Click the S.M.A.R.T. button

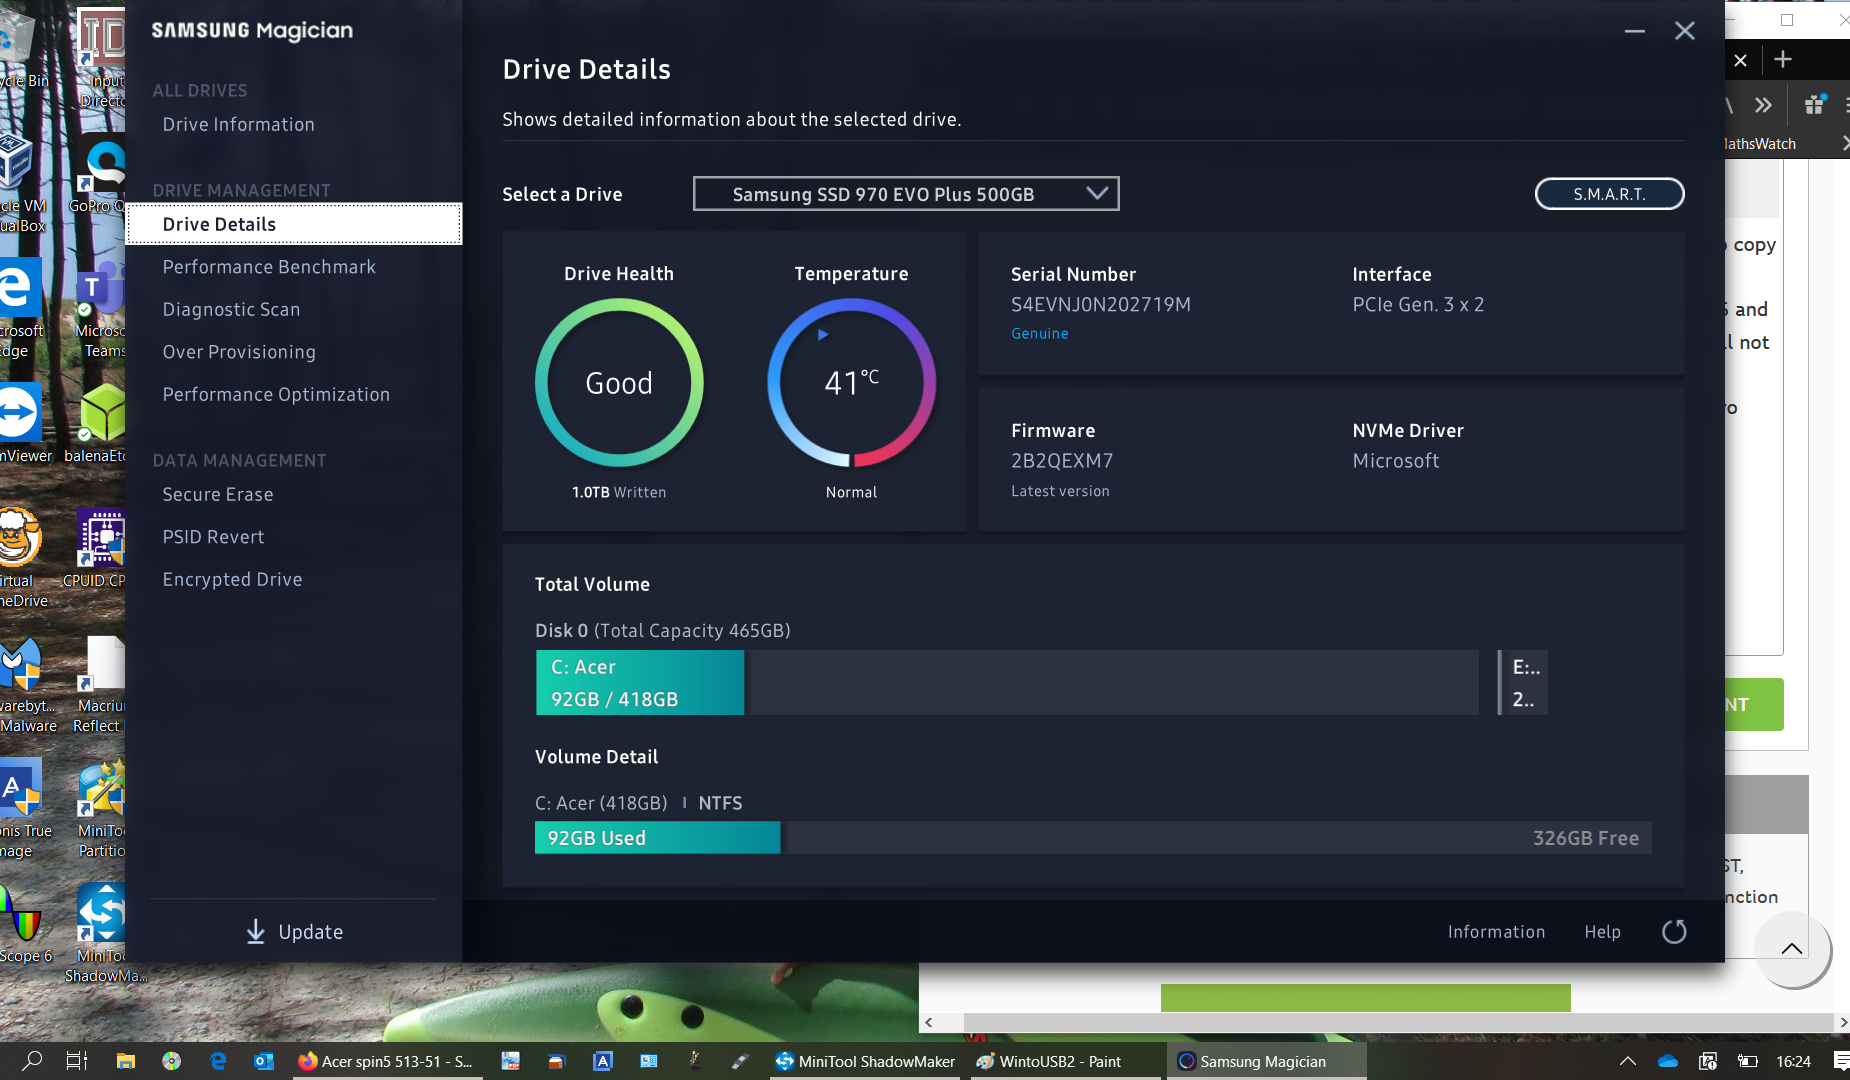pyautogui.click(x=1609, y=194)
